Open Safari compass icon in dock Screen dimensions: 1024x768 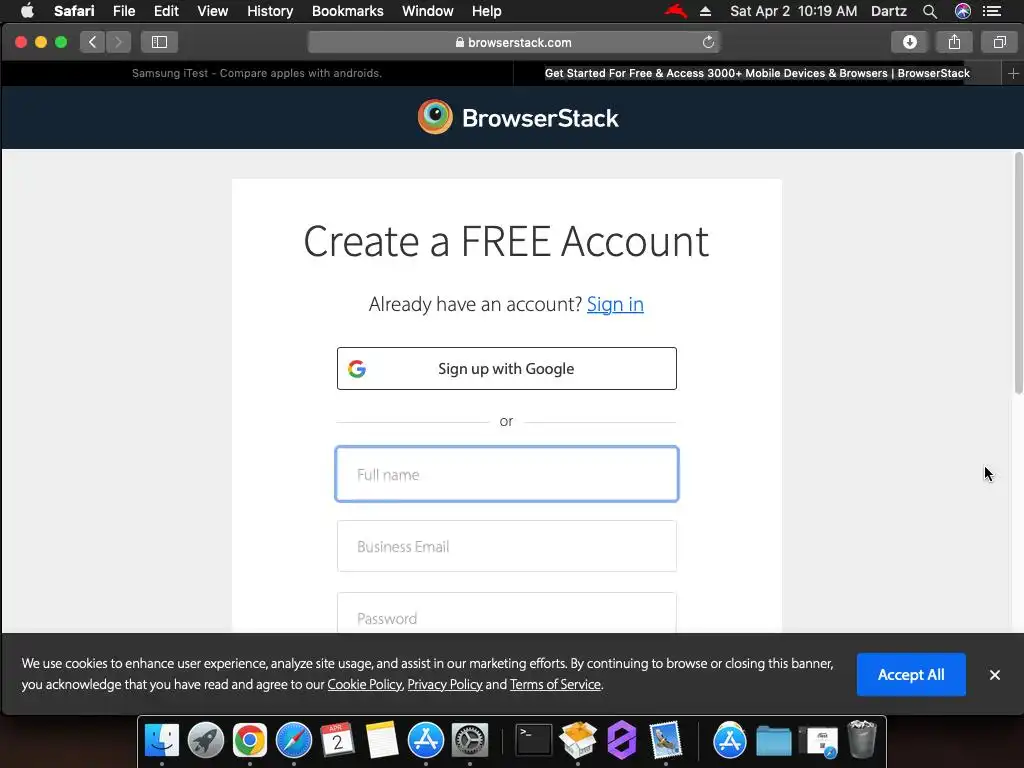coord(294,741)
